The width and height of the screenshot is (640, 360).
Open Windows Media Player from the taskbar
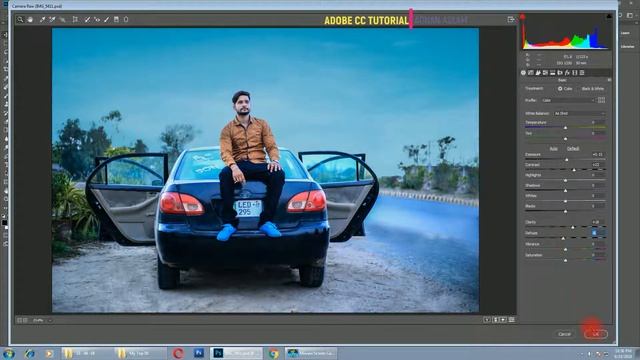pos(49,353)
